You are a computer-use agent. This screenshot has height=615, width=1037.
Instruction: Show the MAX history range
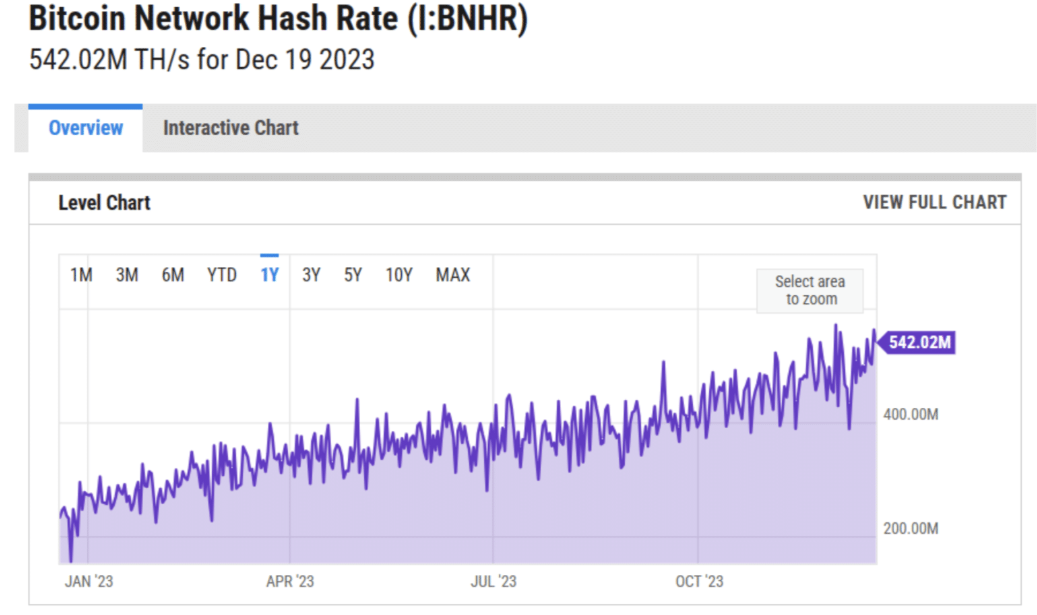452,275
